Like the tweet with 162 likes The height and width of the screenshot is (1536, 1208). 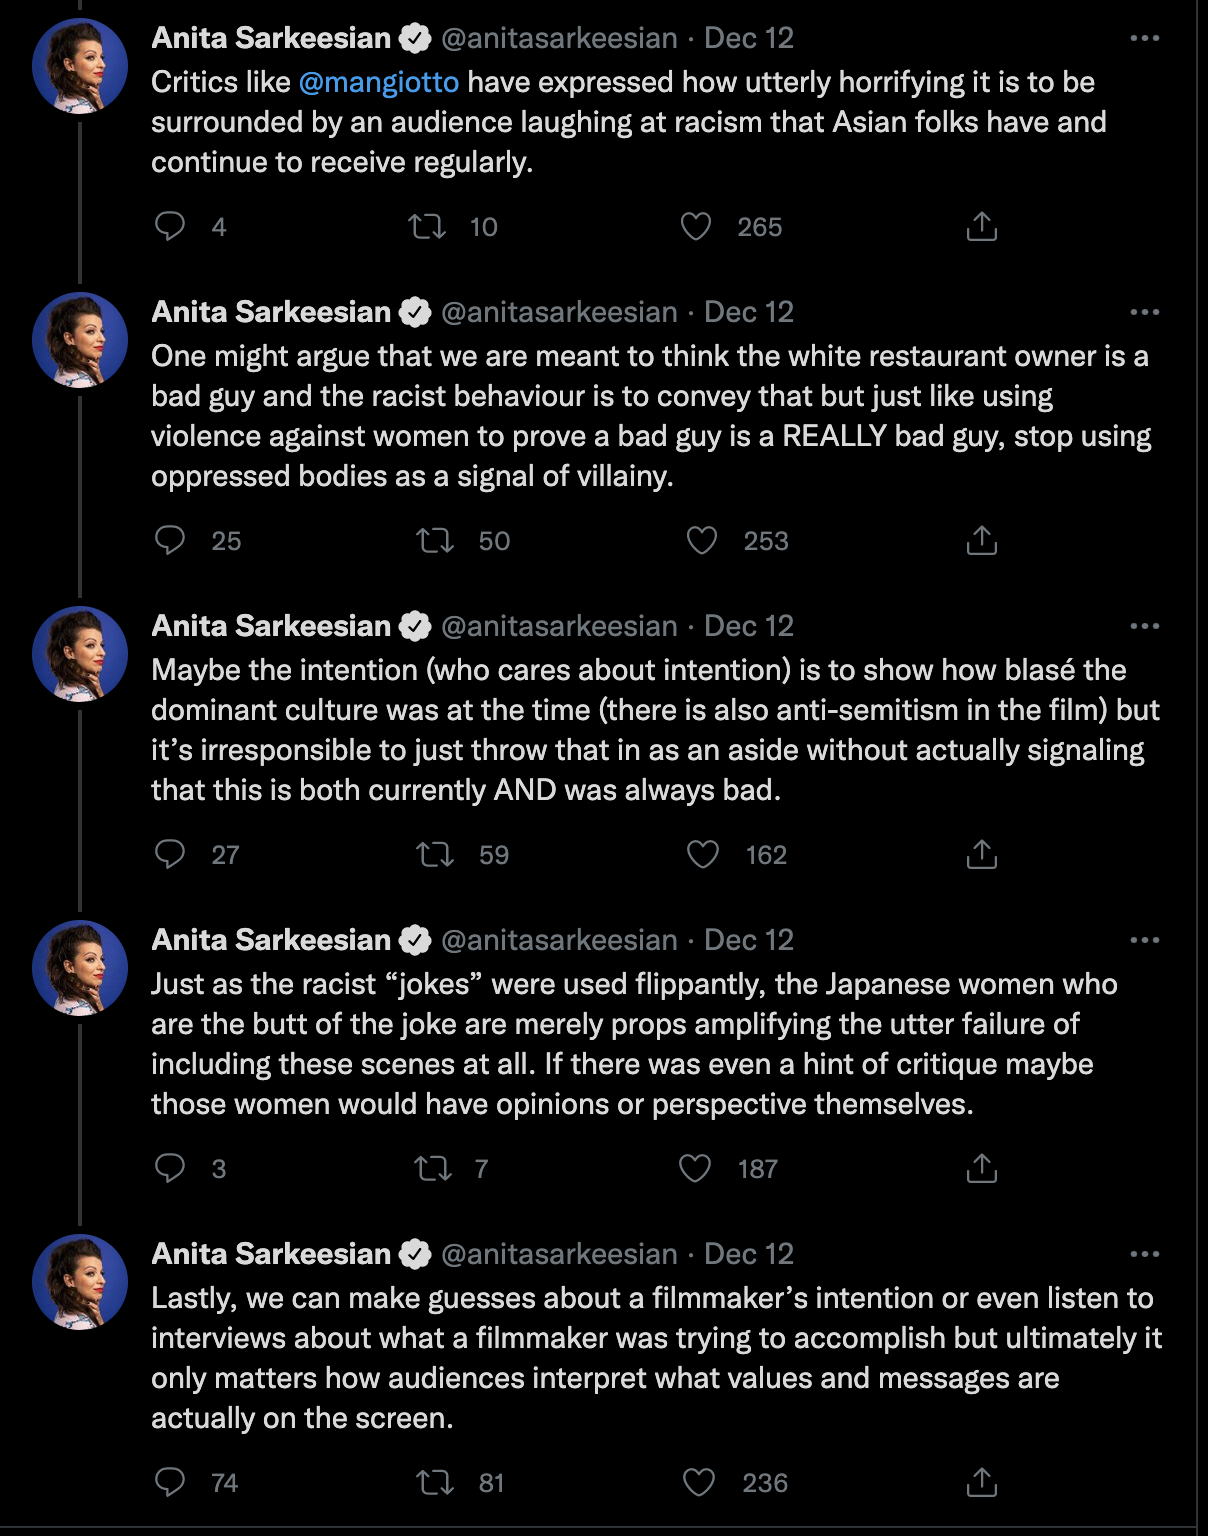point(703,855)
